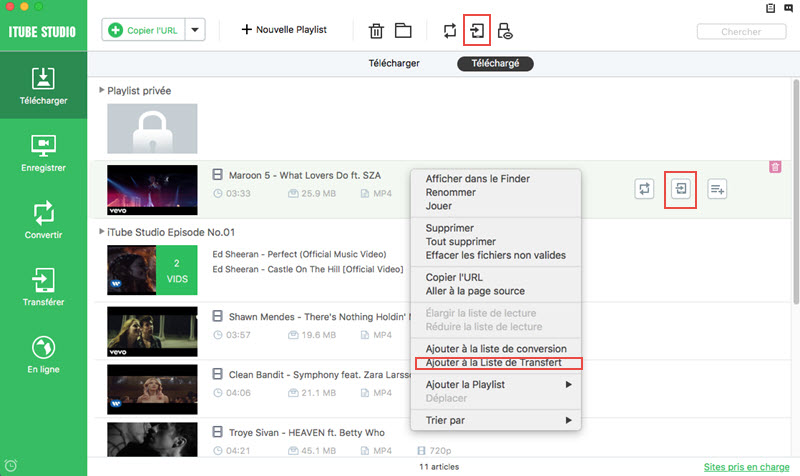Click film icon beside Maroon 5 title
Viewport: 800px width, 476px height.
point(217,175)
